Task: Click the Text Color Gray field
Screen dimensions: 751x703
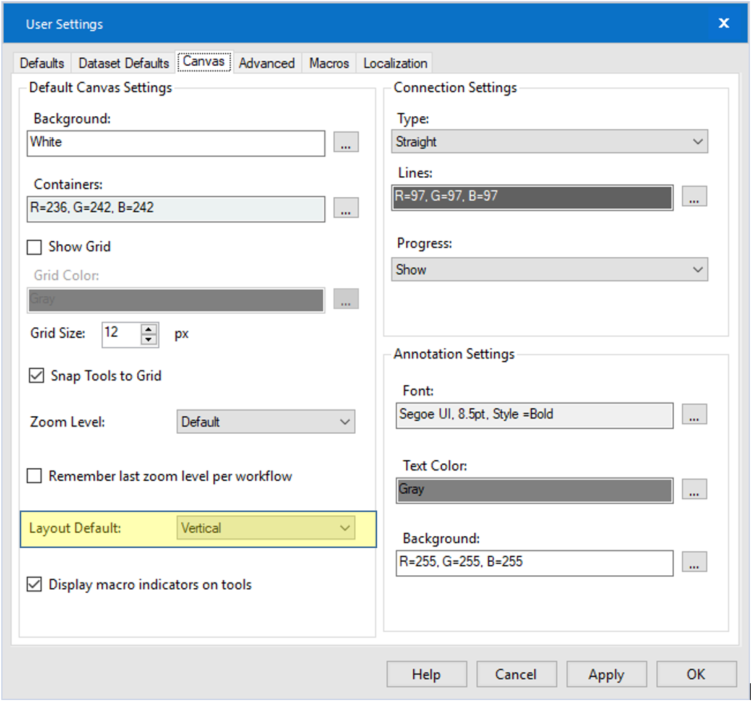Action: coord(535,490)
